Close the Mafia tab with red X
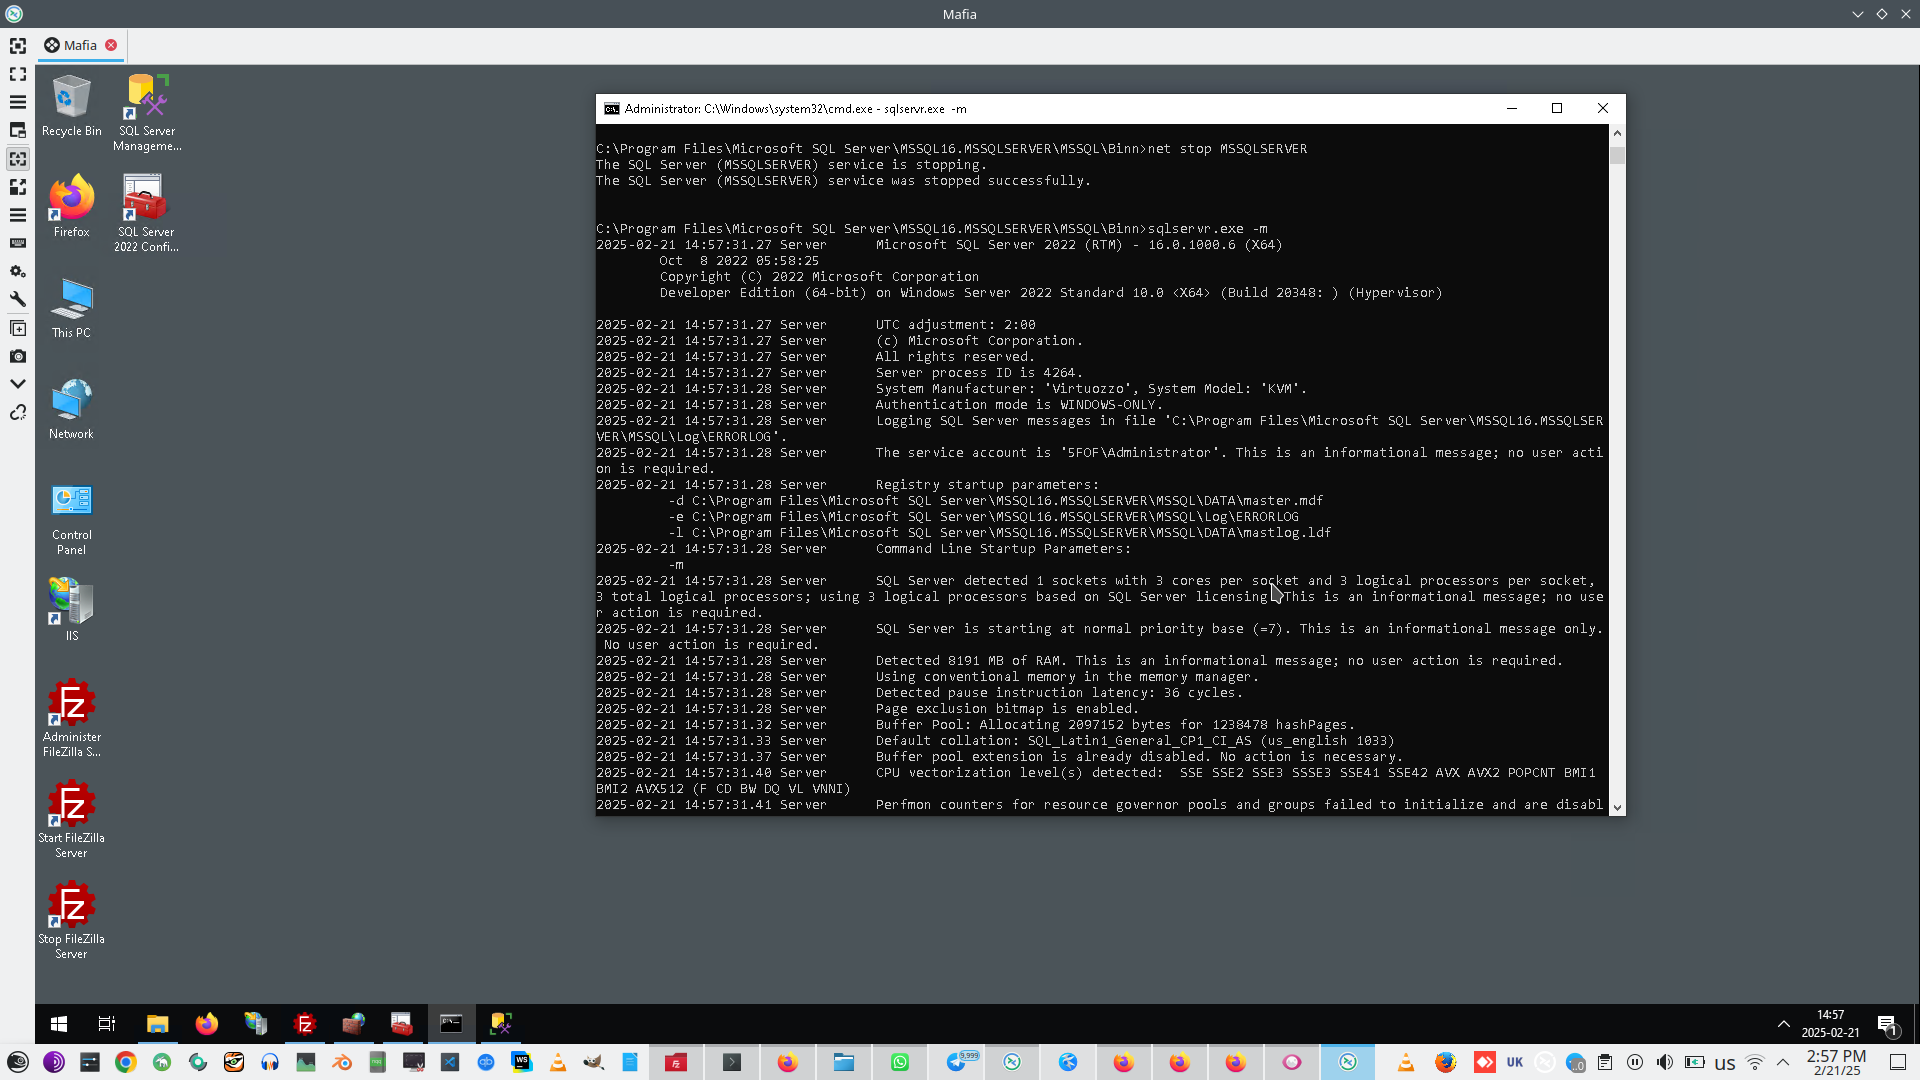The width and height of the screenshot is (1920, 1080). pyautogui.click(x=111, y=45)
